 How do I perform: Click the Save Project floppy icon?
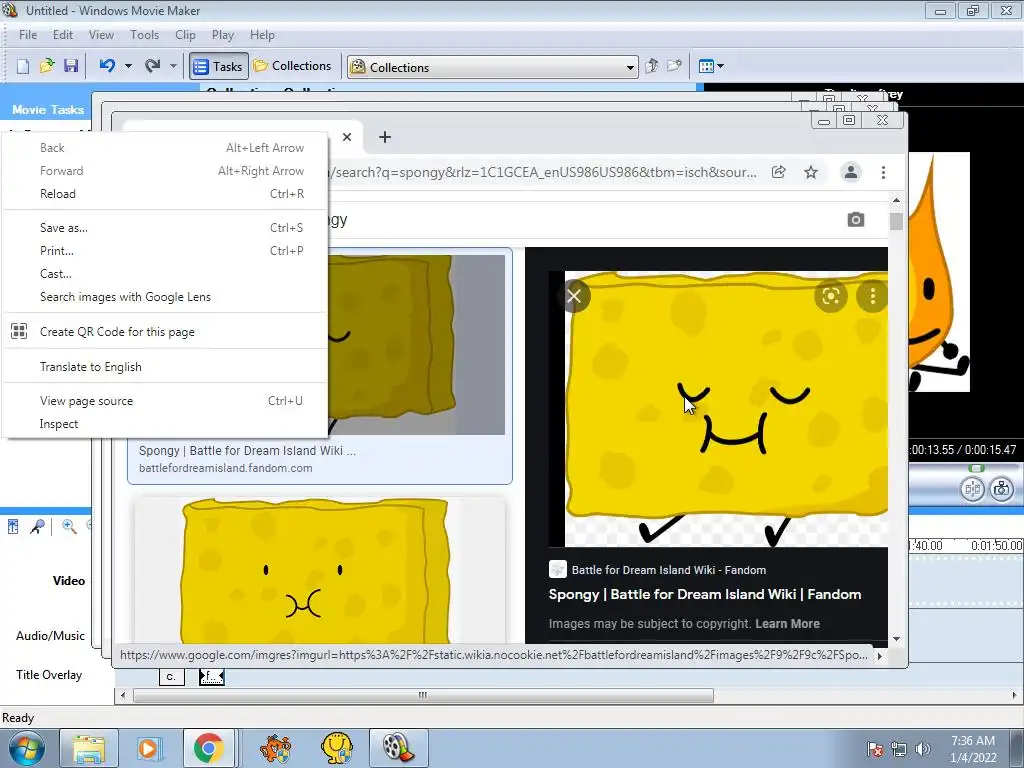[x=71, y=66]
